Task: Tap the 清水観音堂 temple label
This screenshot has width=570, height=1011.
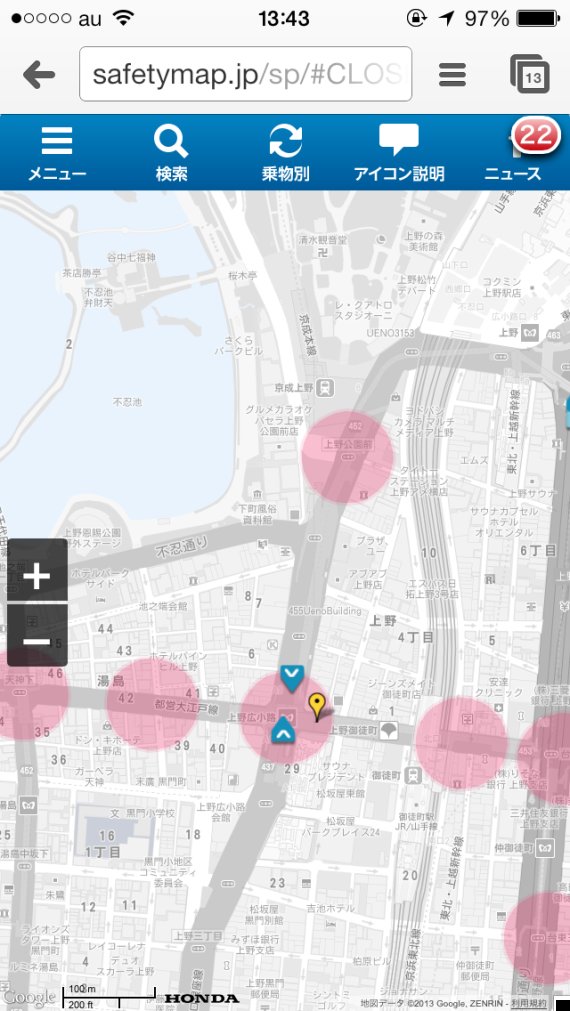Action: 322,239
